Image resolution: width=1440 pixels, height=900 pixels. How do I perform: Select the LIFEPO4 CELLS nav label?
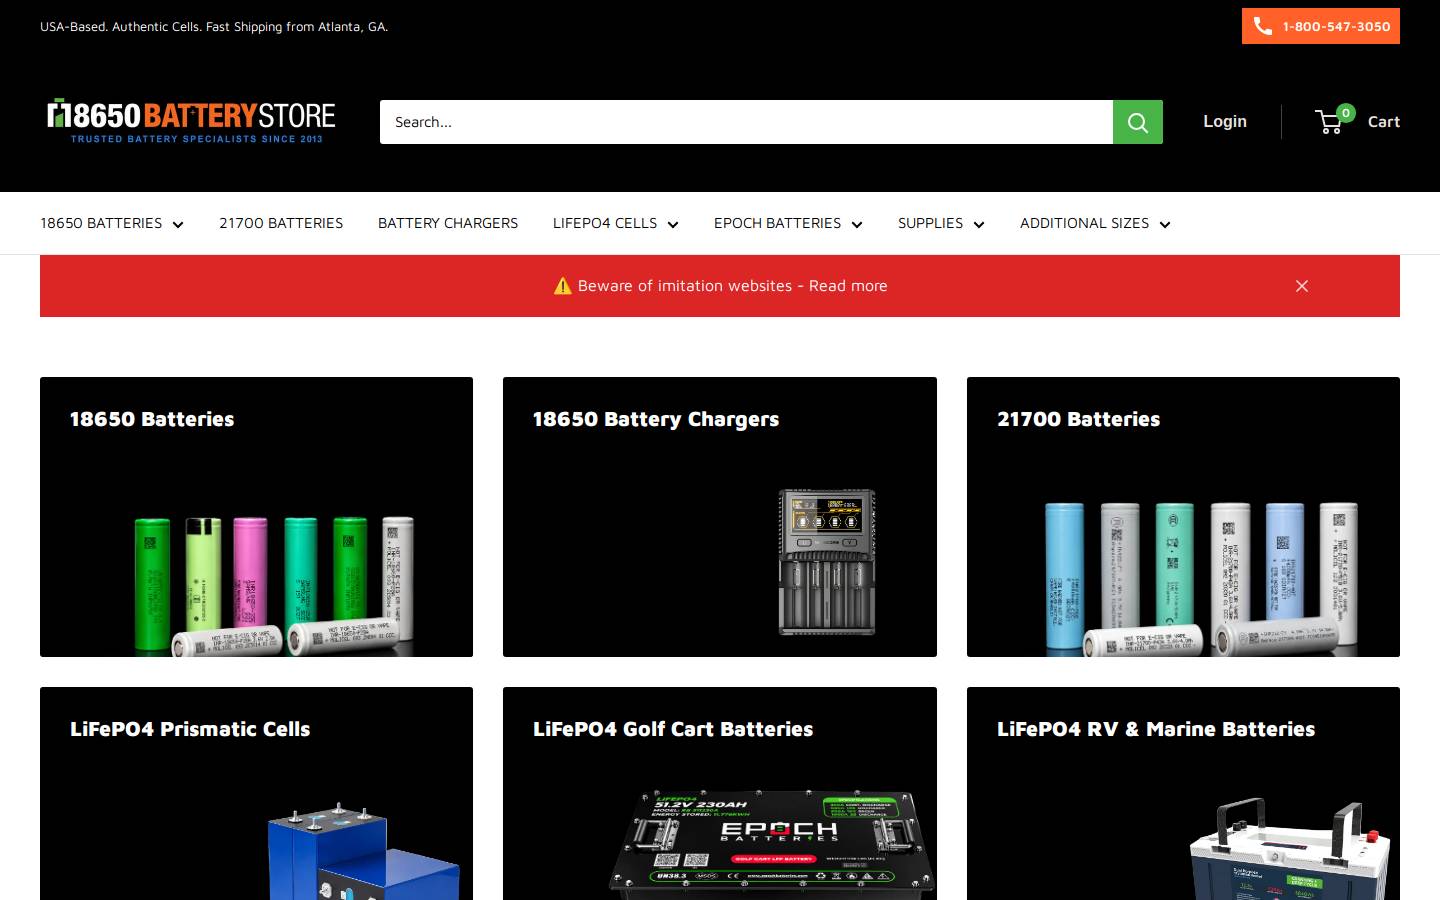tap(605, 223)
